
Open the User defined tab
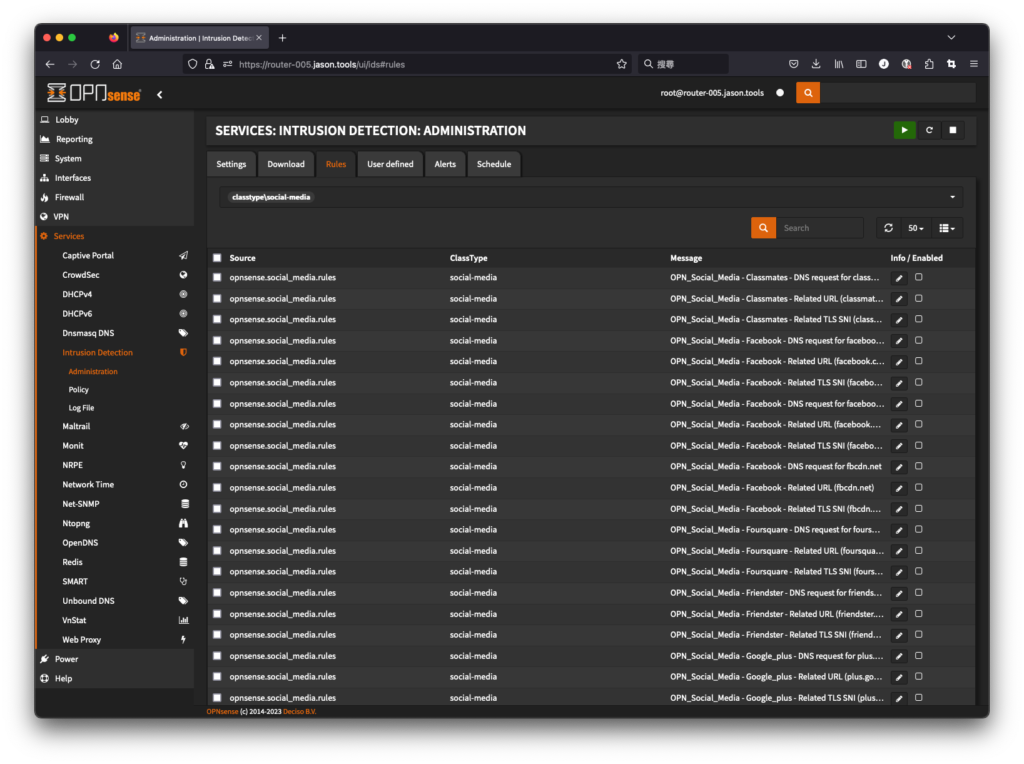coord(390,164)
